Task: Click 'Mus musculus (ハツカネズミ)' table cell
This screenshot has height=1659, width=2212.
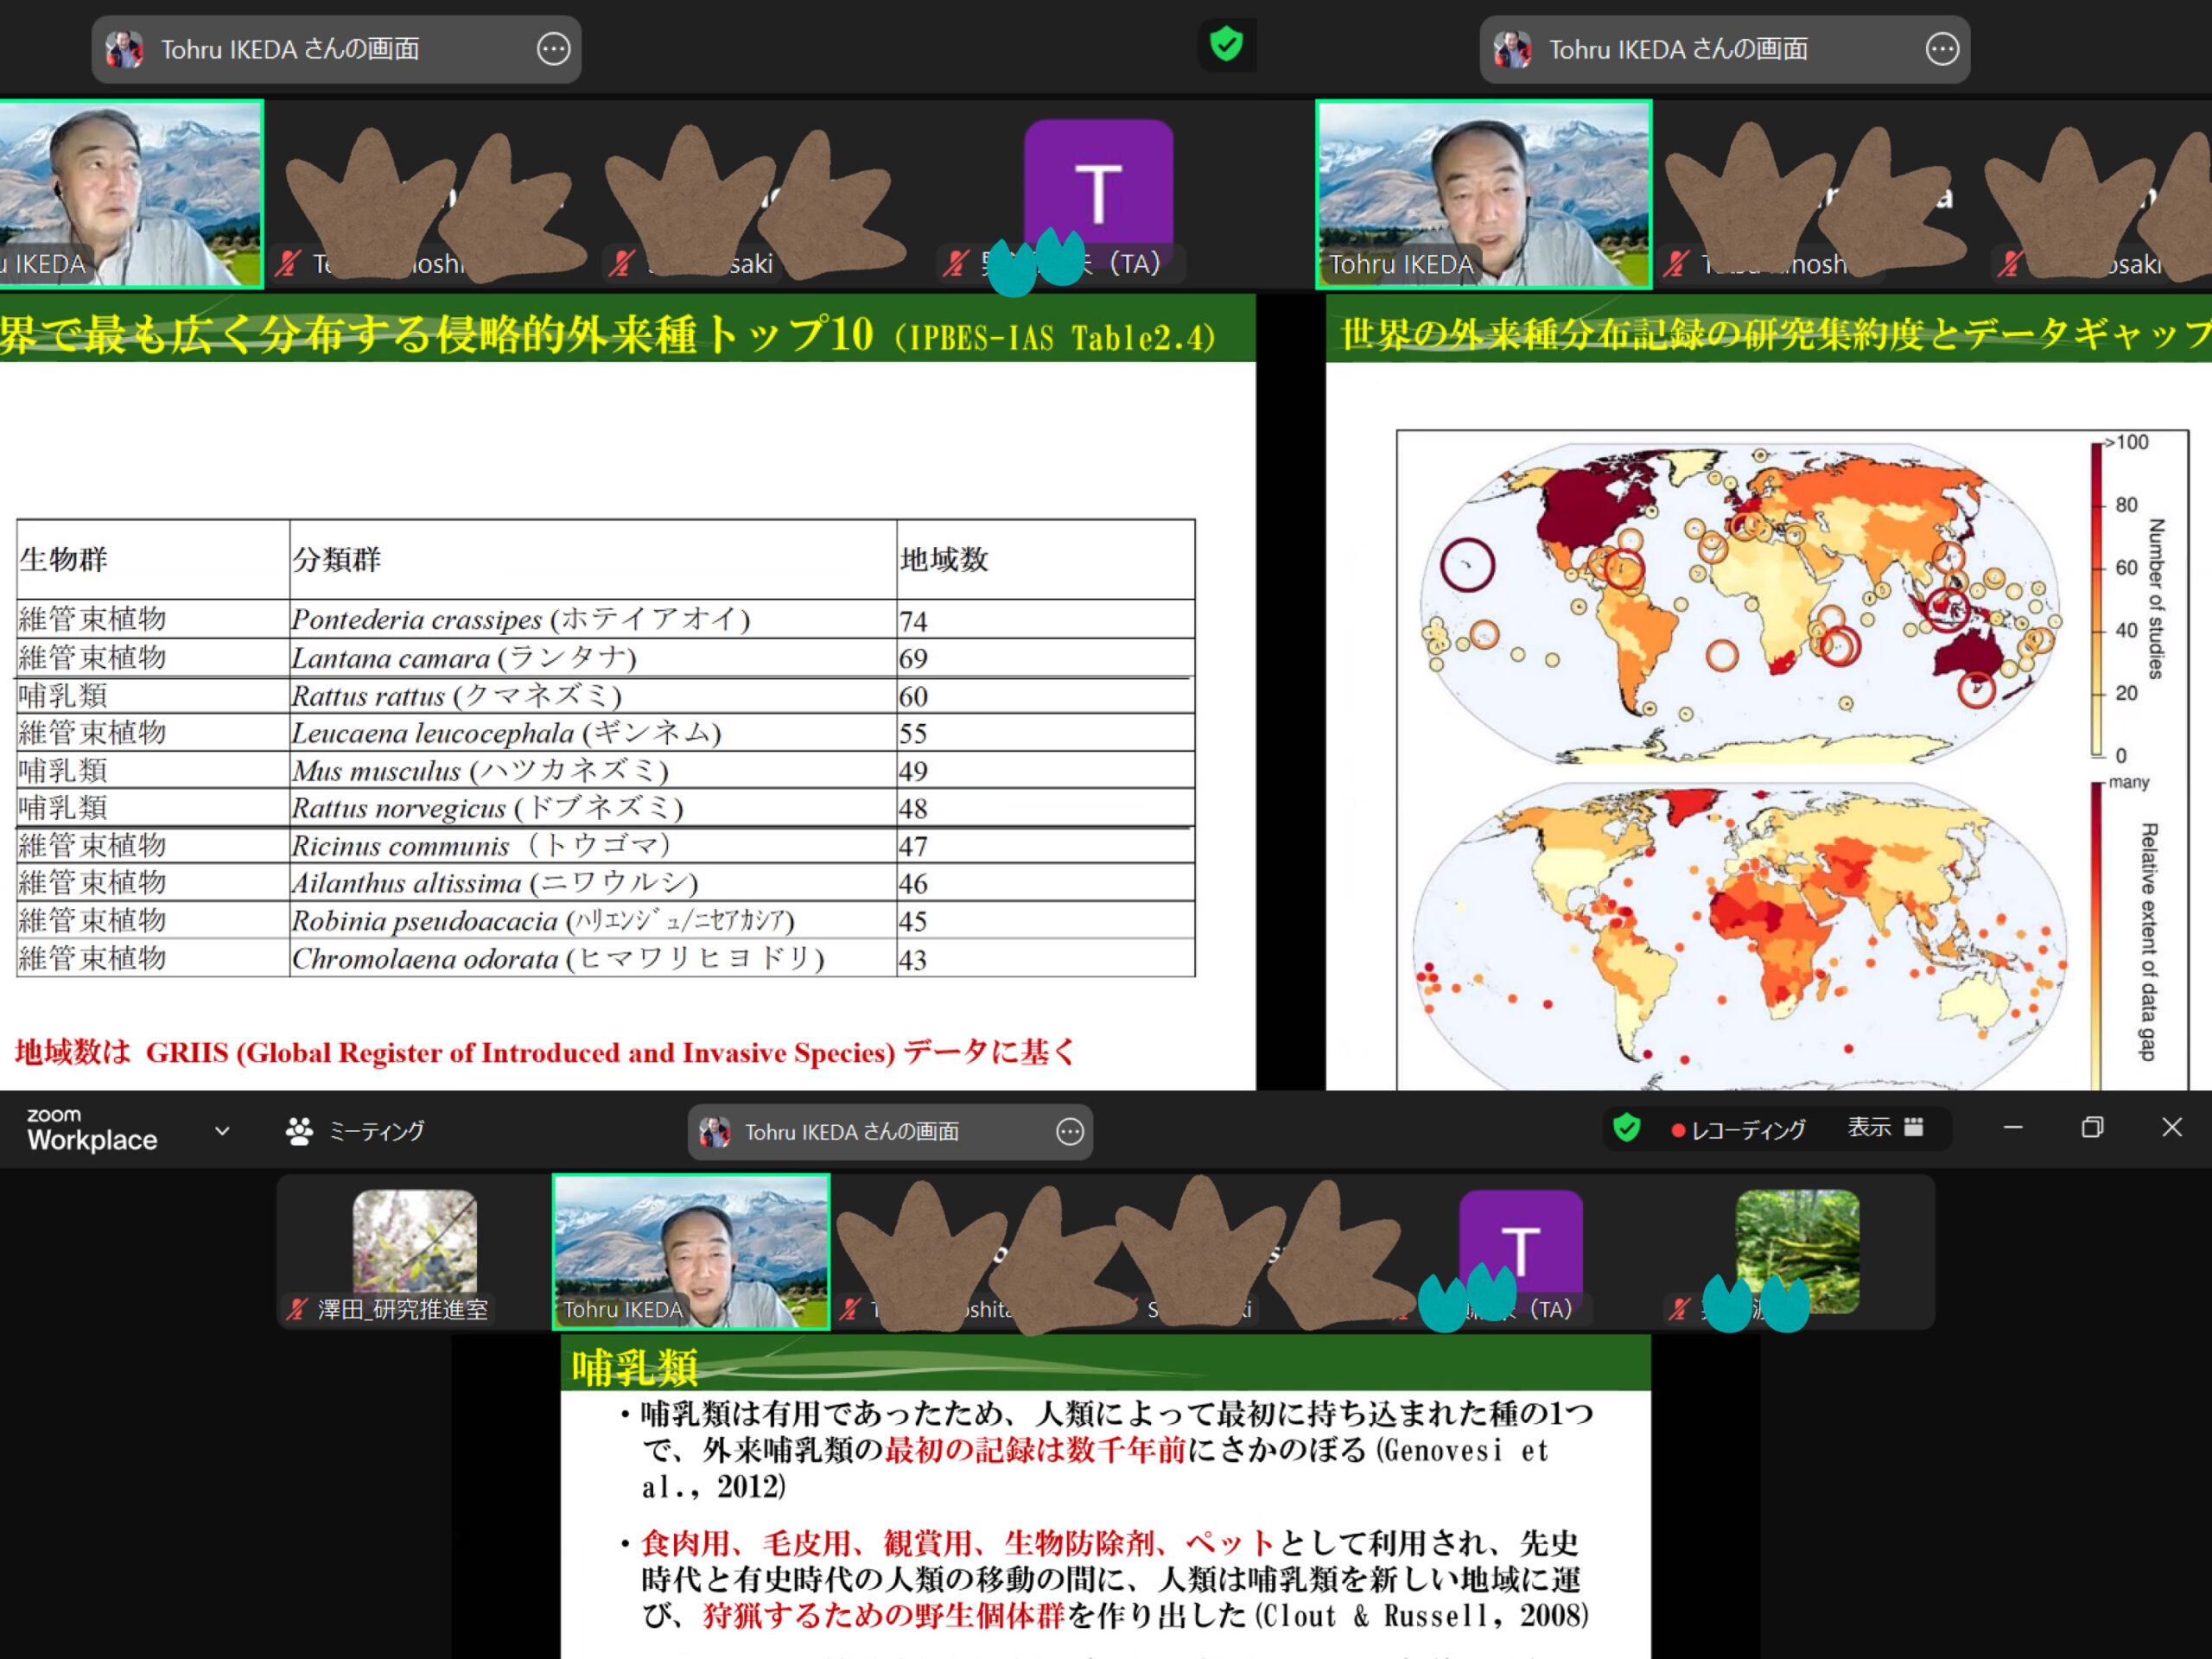Action: [592, 770]
